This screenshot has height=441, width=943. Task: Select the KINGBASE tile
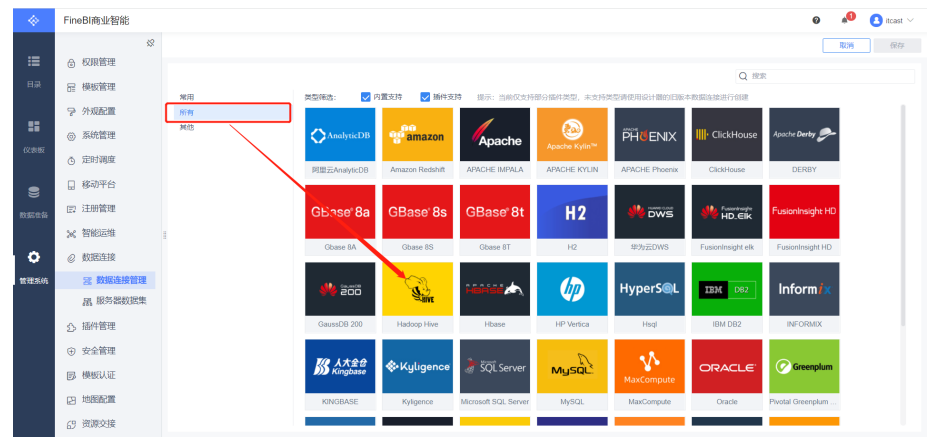click(x=340, y=375)
